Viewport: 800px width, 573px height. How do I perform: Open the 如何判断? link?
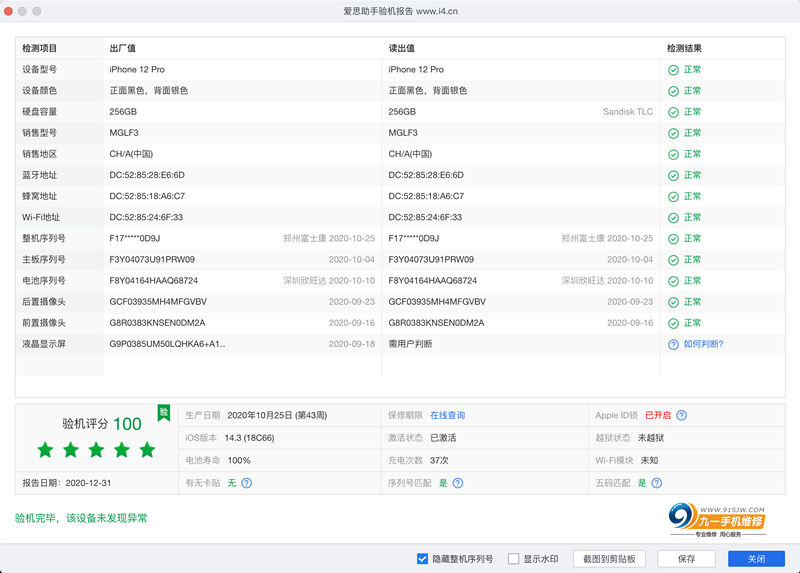click(x=703, y=344)
